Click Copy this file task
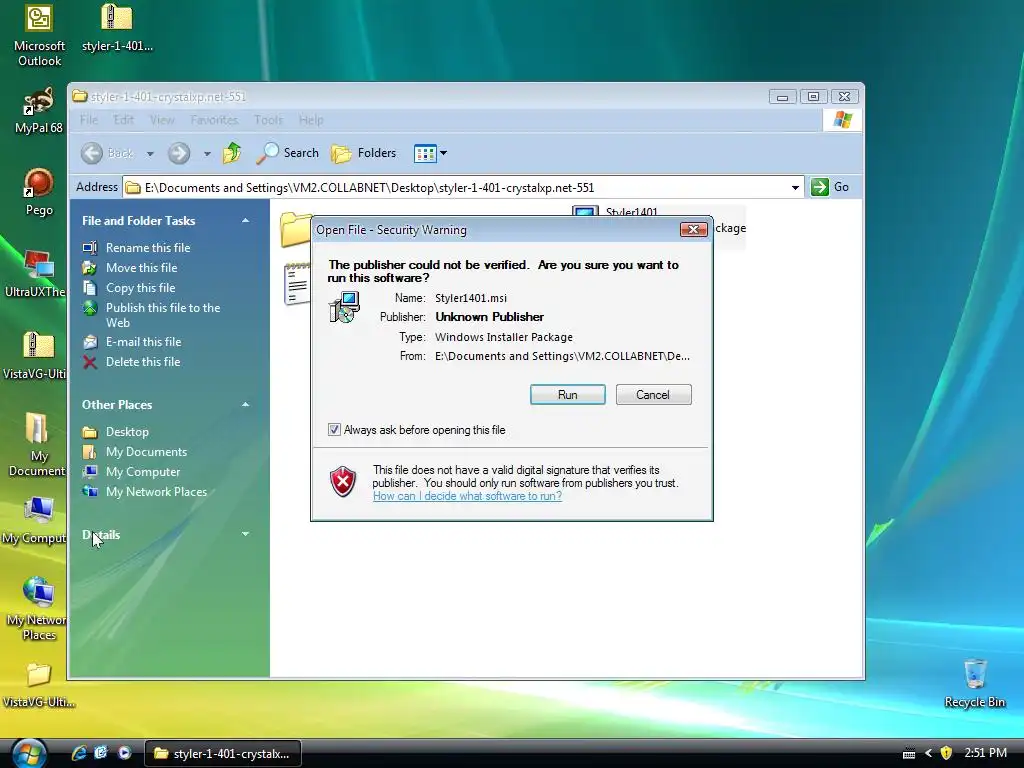Viewport: 1024px width, 768px height. click(x=129, y=287)
